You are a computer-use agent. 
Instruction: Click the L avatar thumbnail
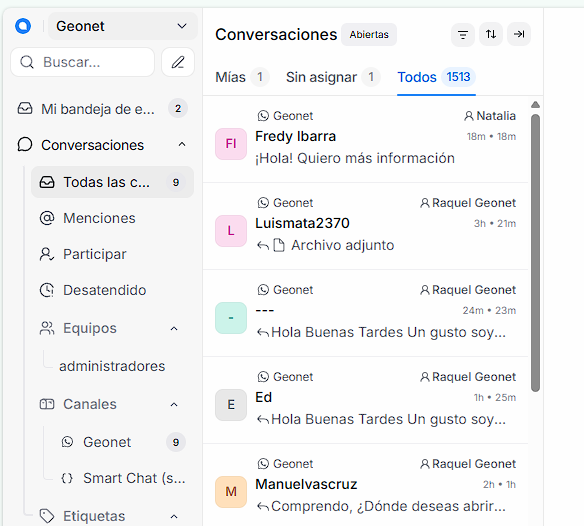231,231
